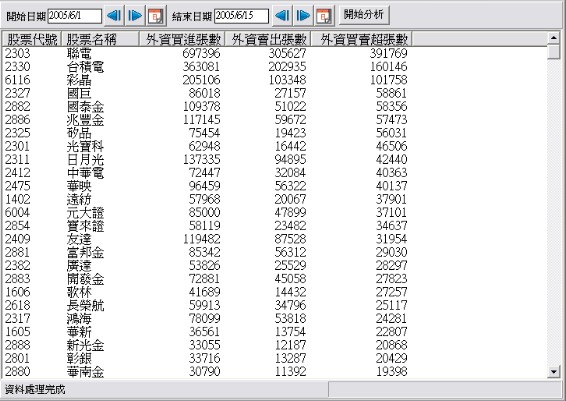Click net buy value 391769

point(388,53)
